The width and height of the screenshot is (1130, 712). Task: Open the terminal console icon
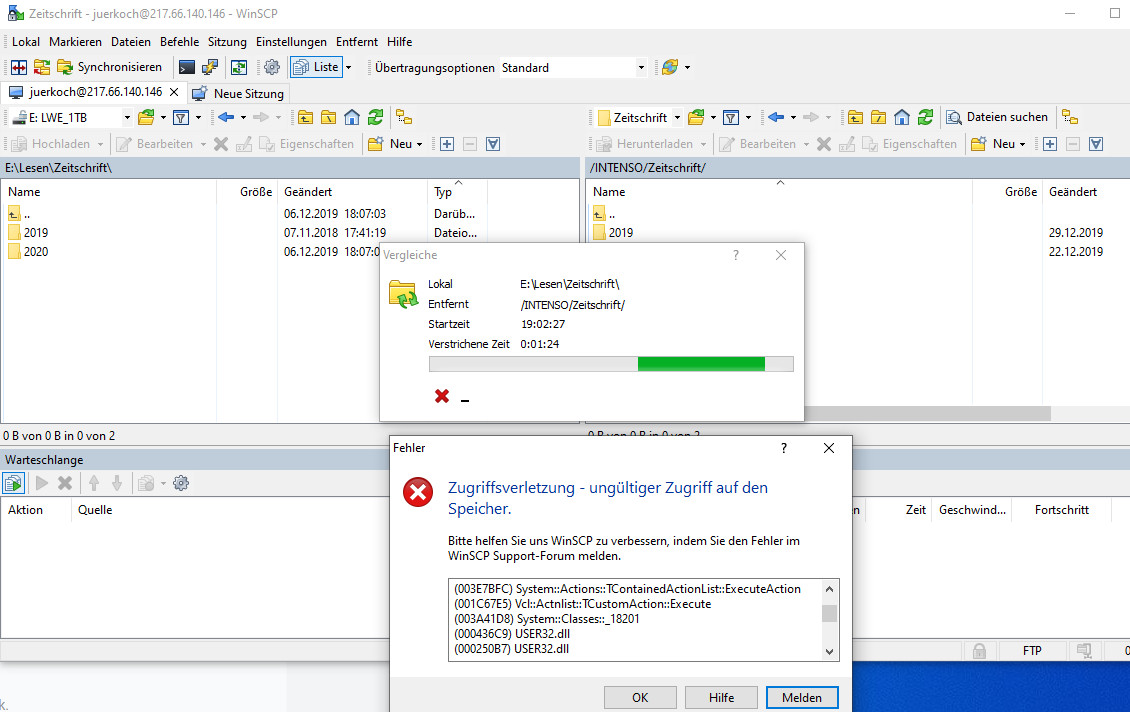187,68
